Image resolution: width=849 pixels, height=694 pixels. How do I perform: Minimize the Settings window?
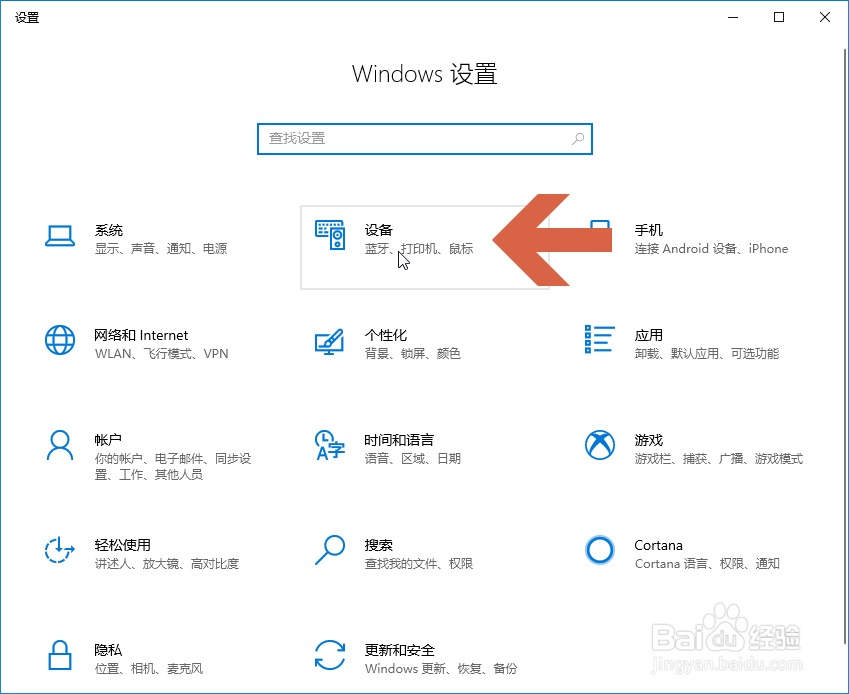731,17
